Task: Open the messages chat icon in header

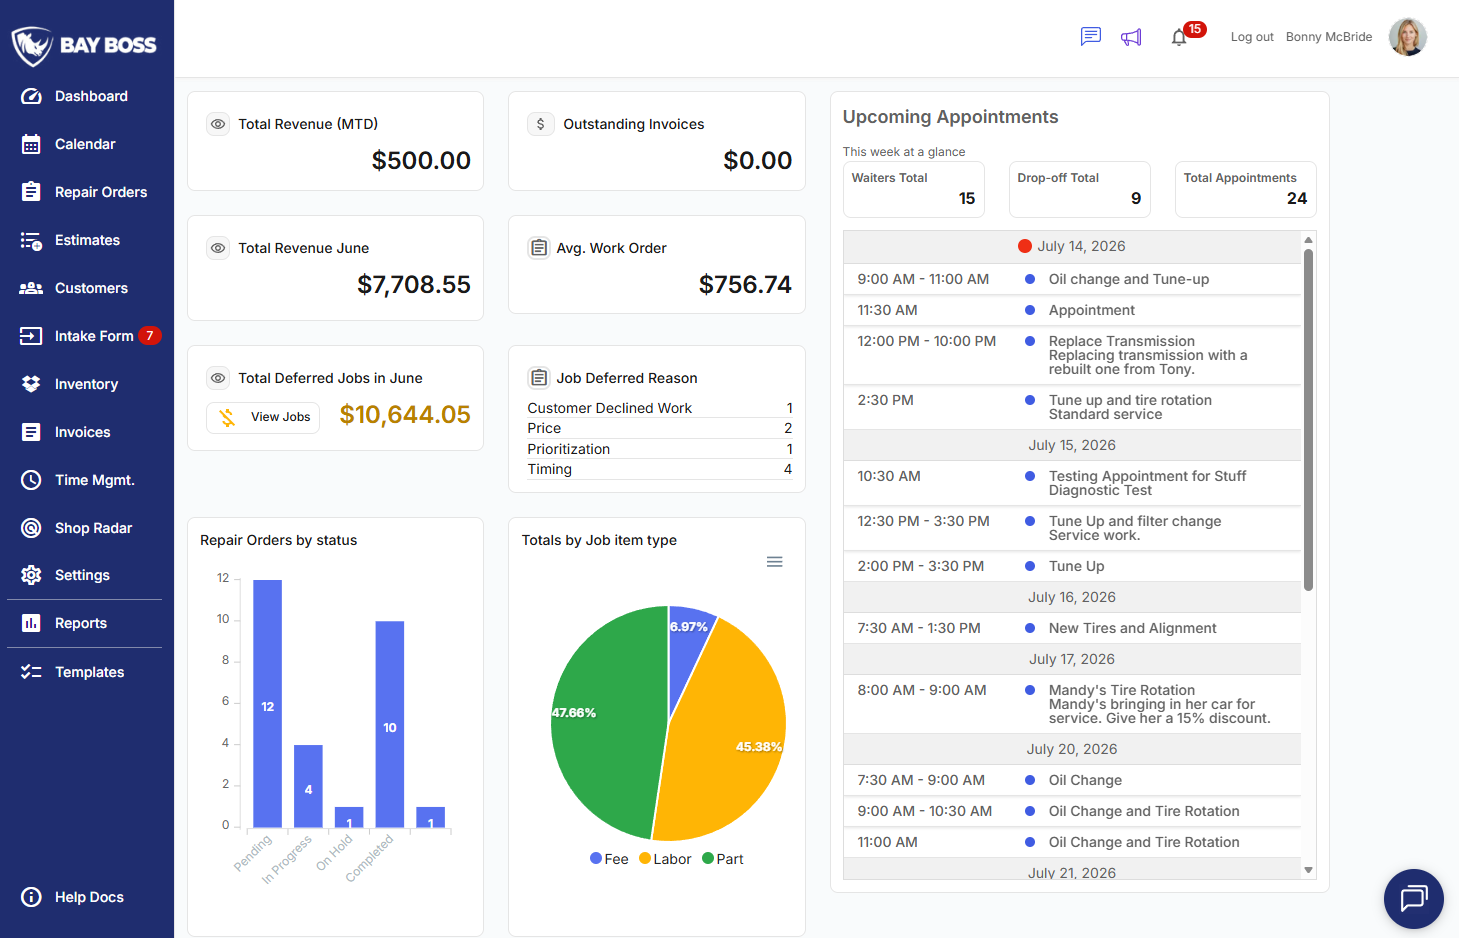Action: (x=1091, y=37)
